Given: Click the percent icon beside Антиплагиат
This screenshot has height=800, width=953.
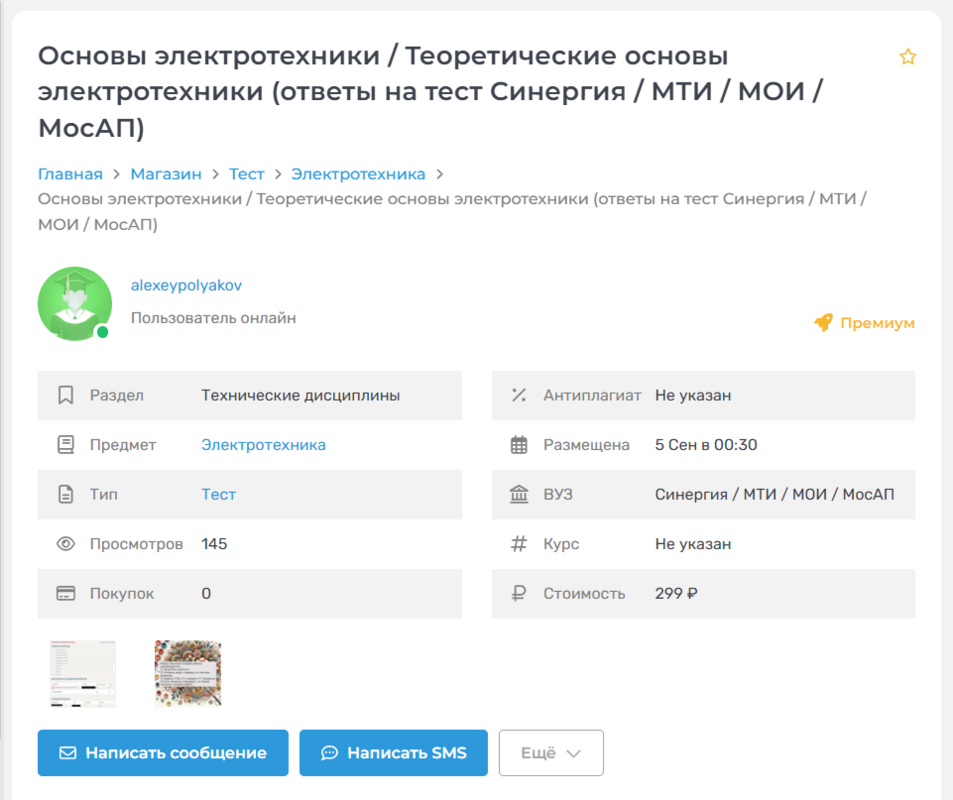Looking at the screenshot, I should point(519,395).
